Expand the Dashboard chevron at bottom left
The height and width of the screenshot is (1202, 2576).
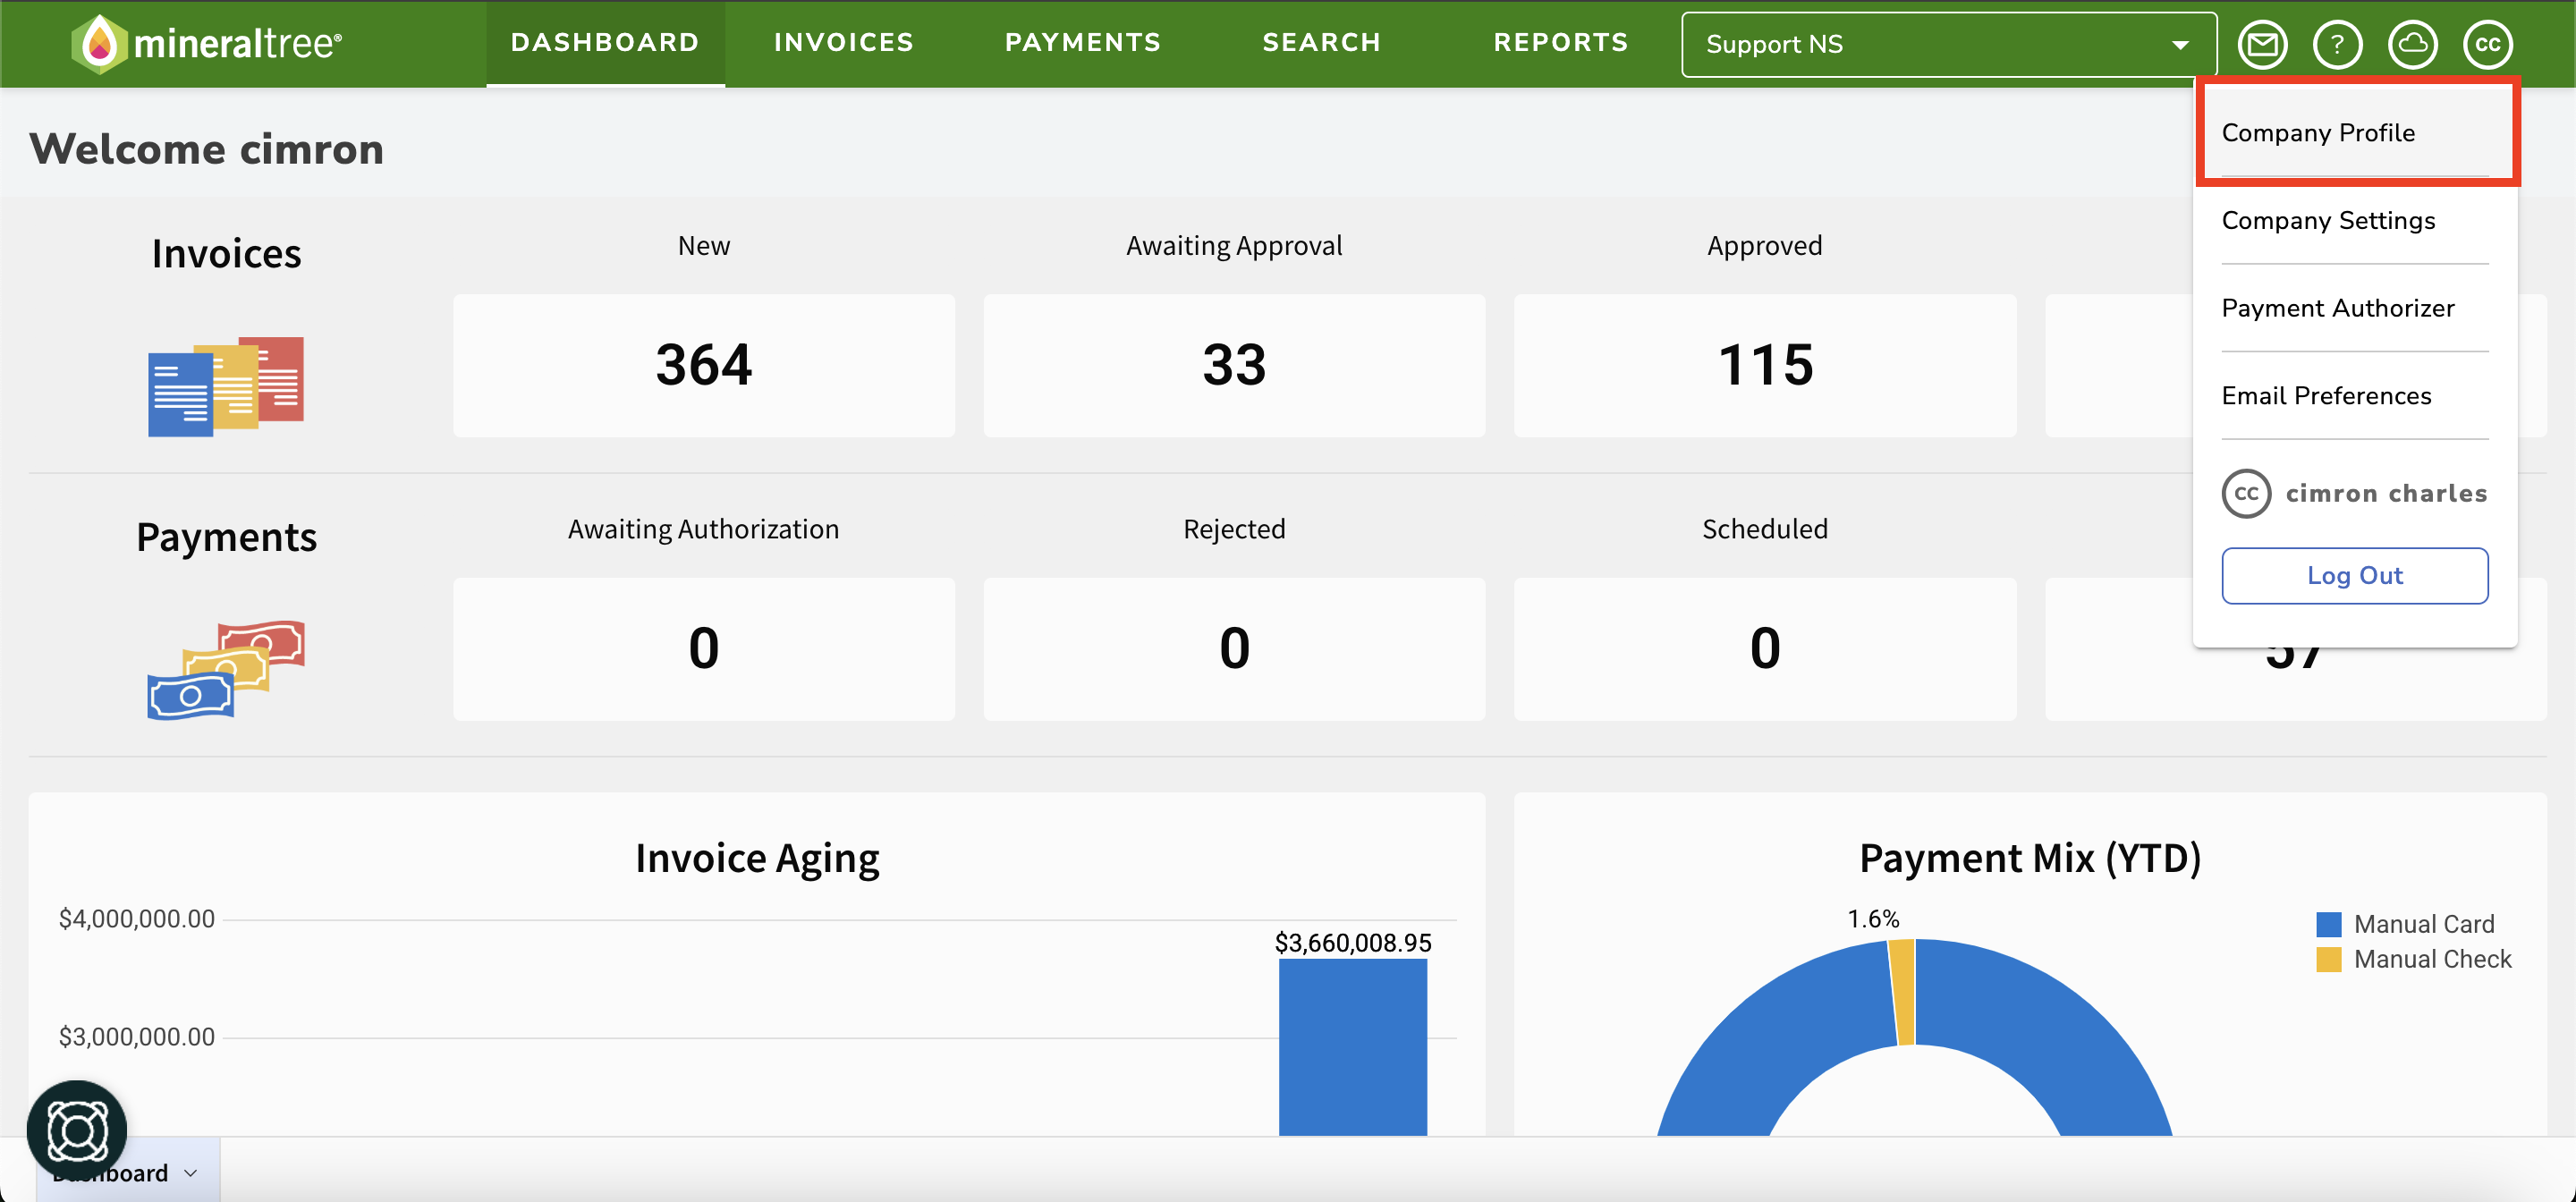(191, 1173)
